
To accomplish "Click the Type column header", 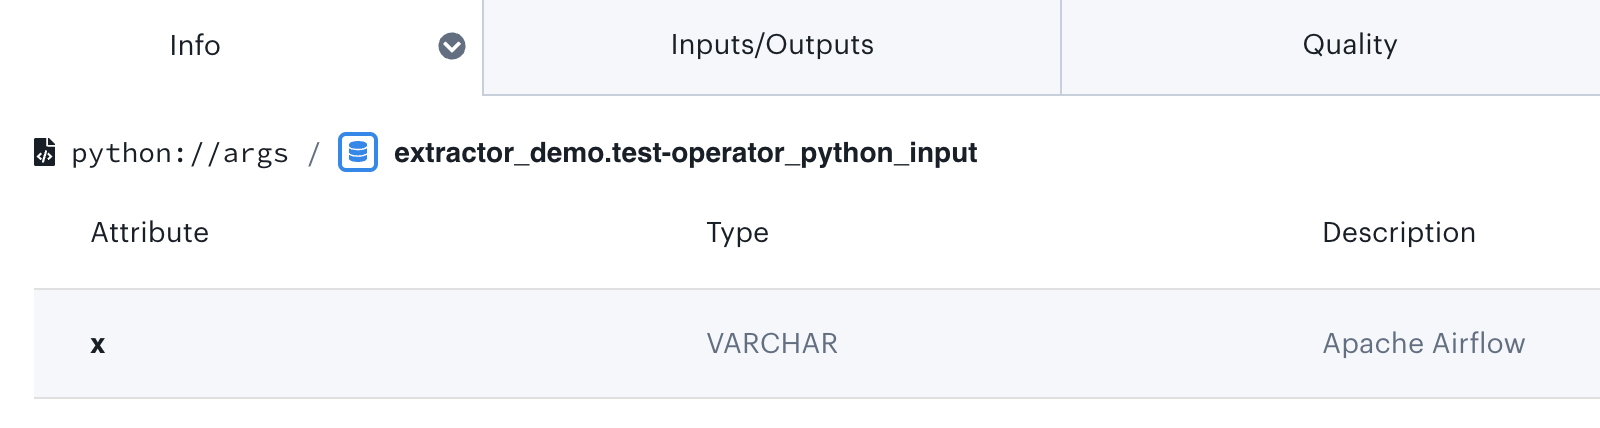I will [x=737, y=233].
